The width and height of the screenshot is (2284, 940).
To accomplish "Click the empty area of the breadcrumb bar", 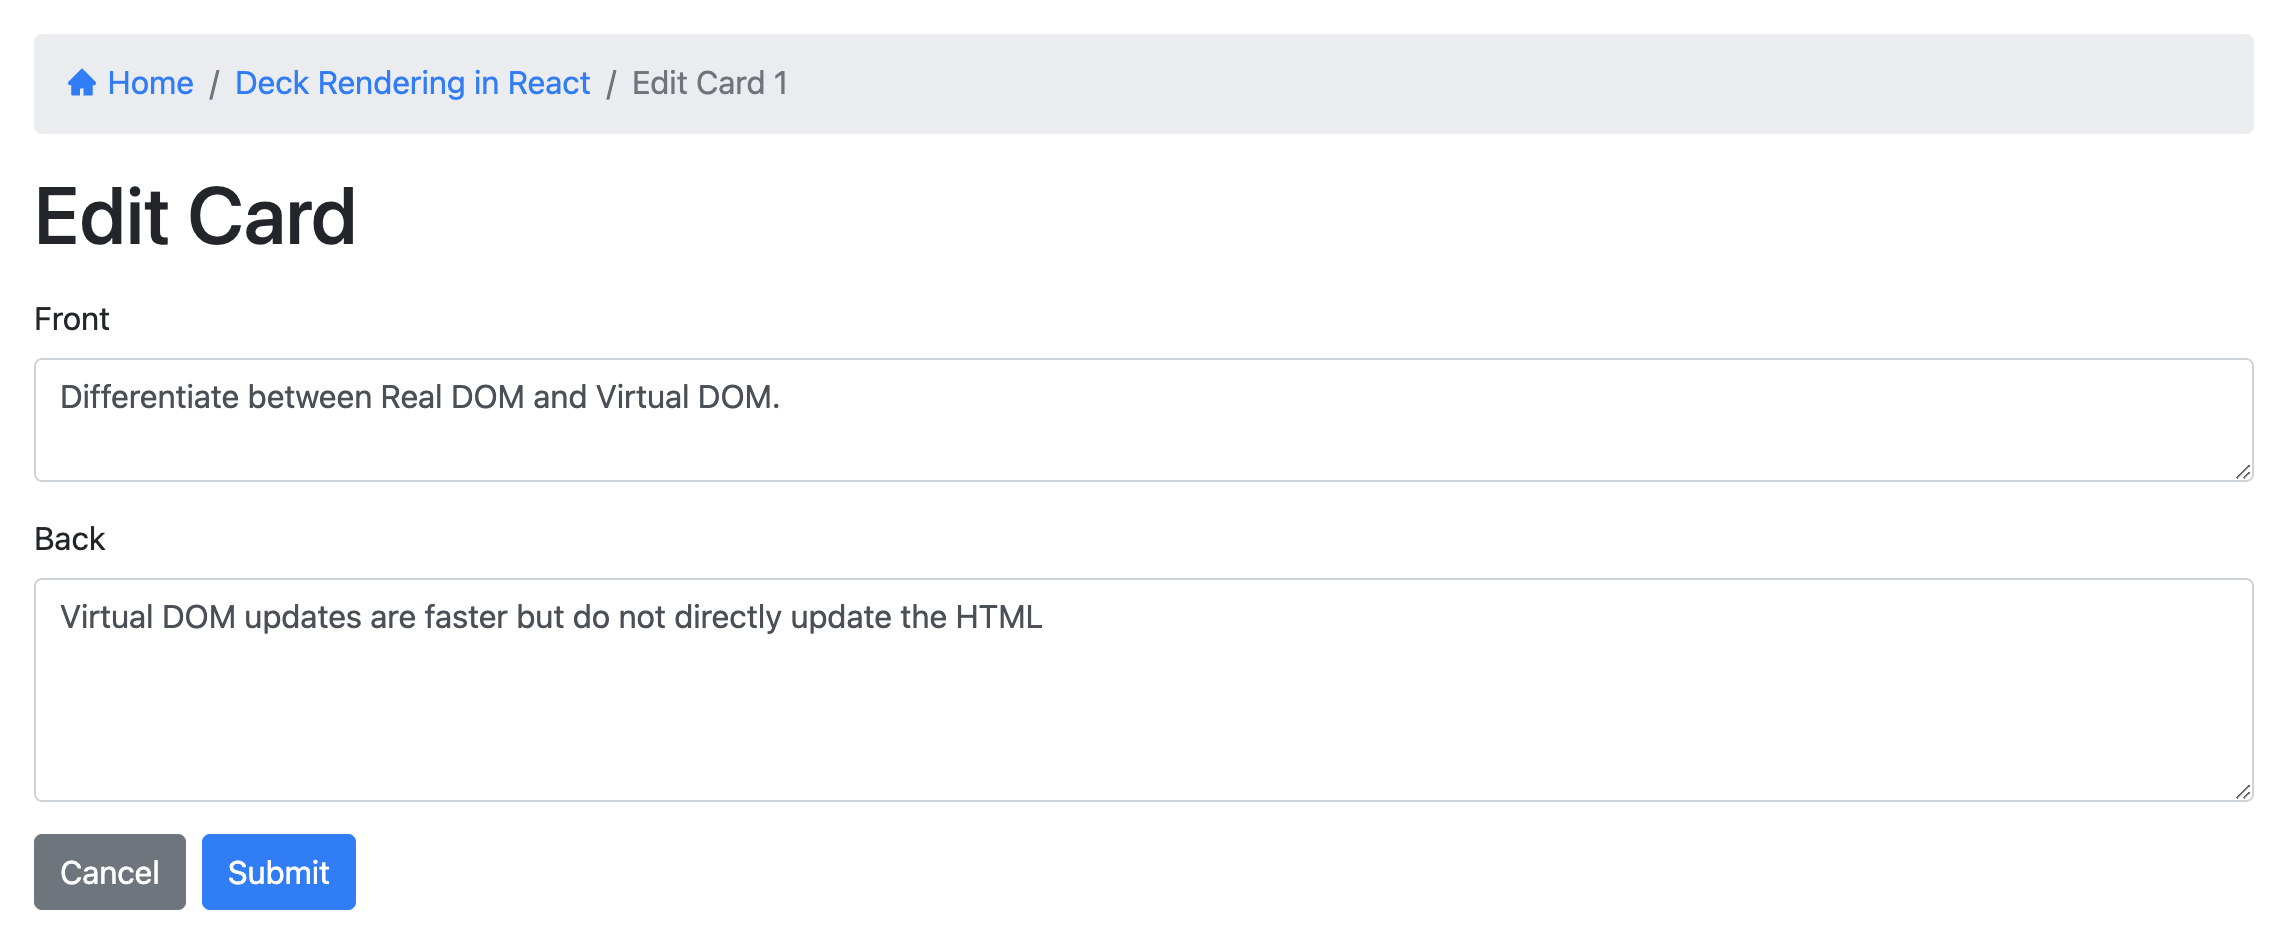I will tap(1500, 84).
